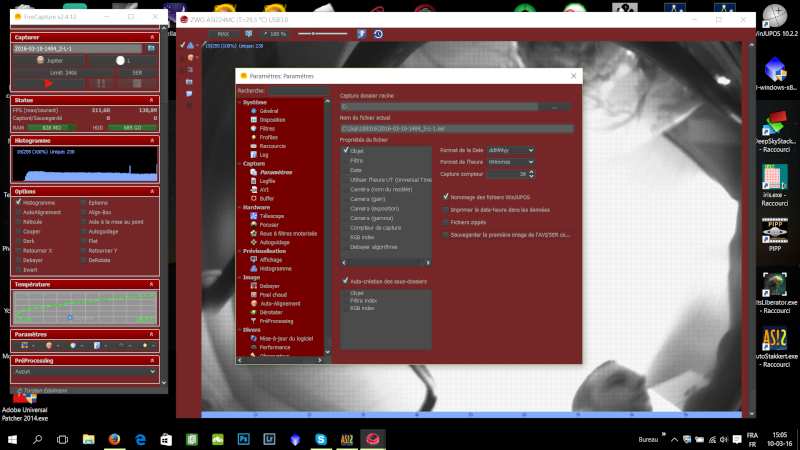The height and width of the screenshot is (450, 800).
Task: Open the Windows Start menu
Action: [x=12, y=439]
